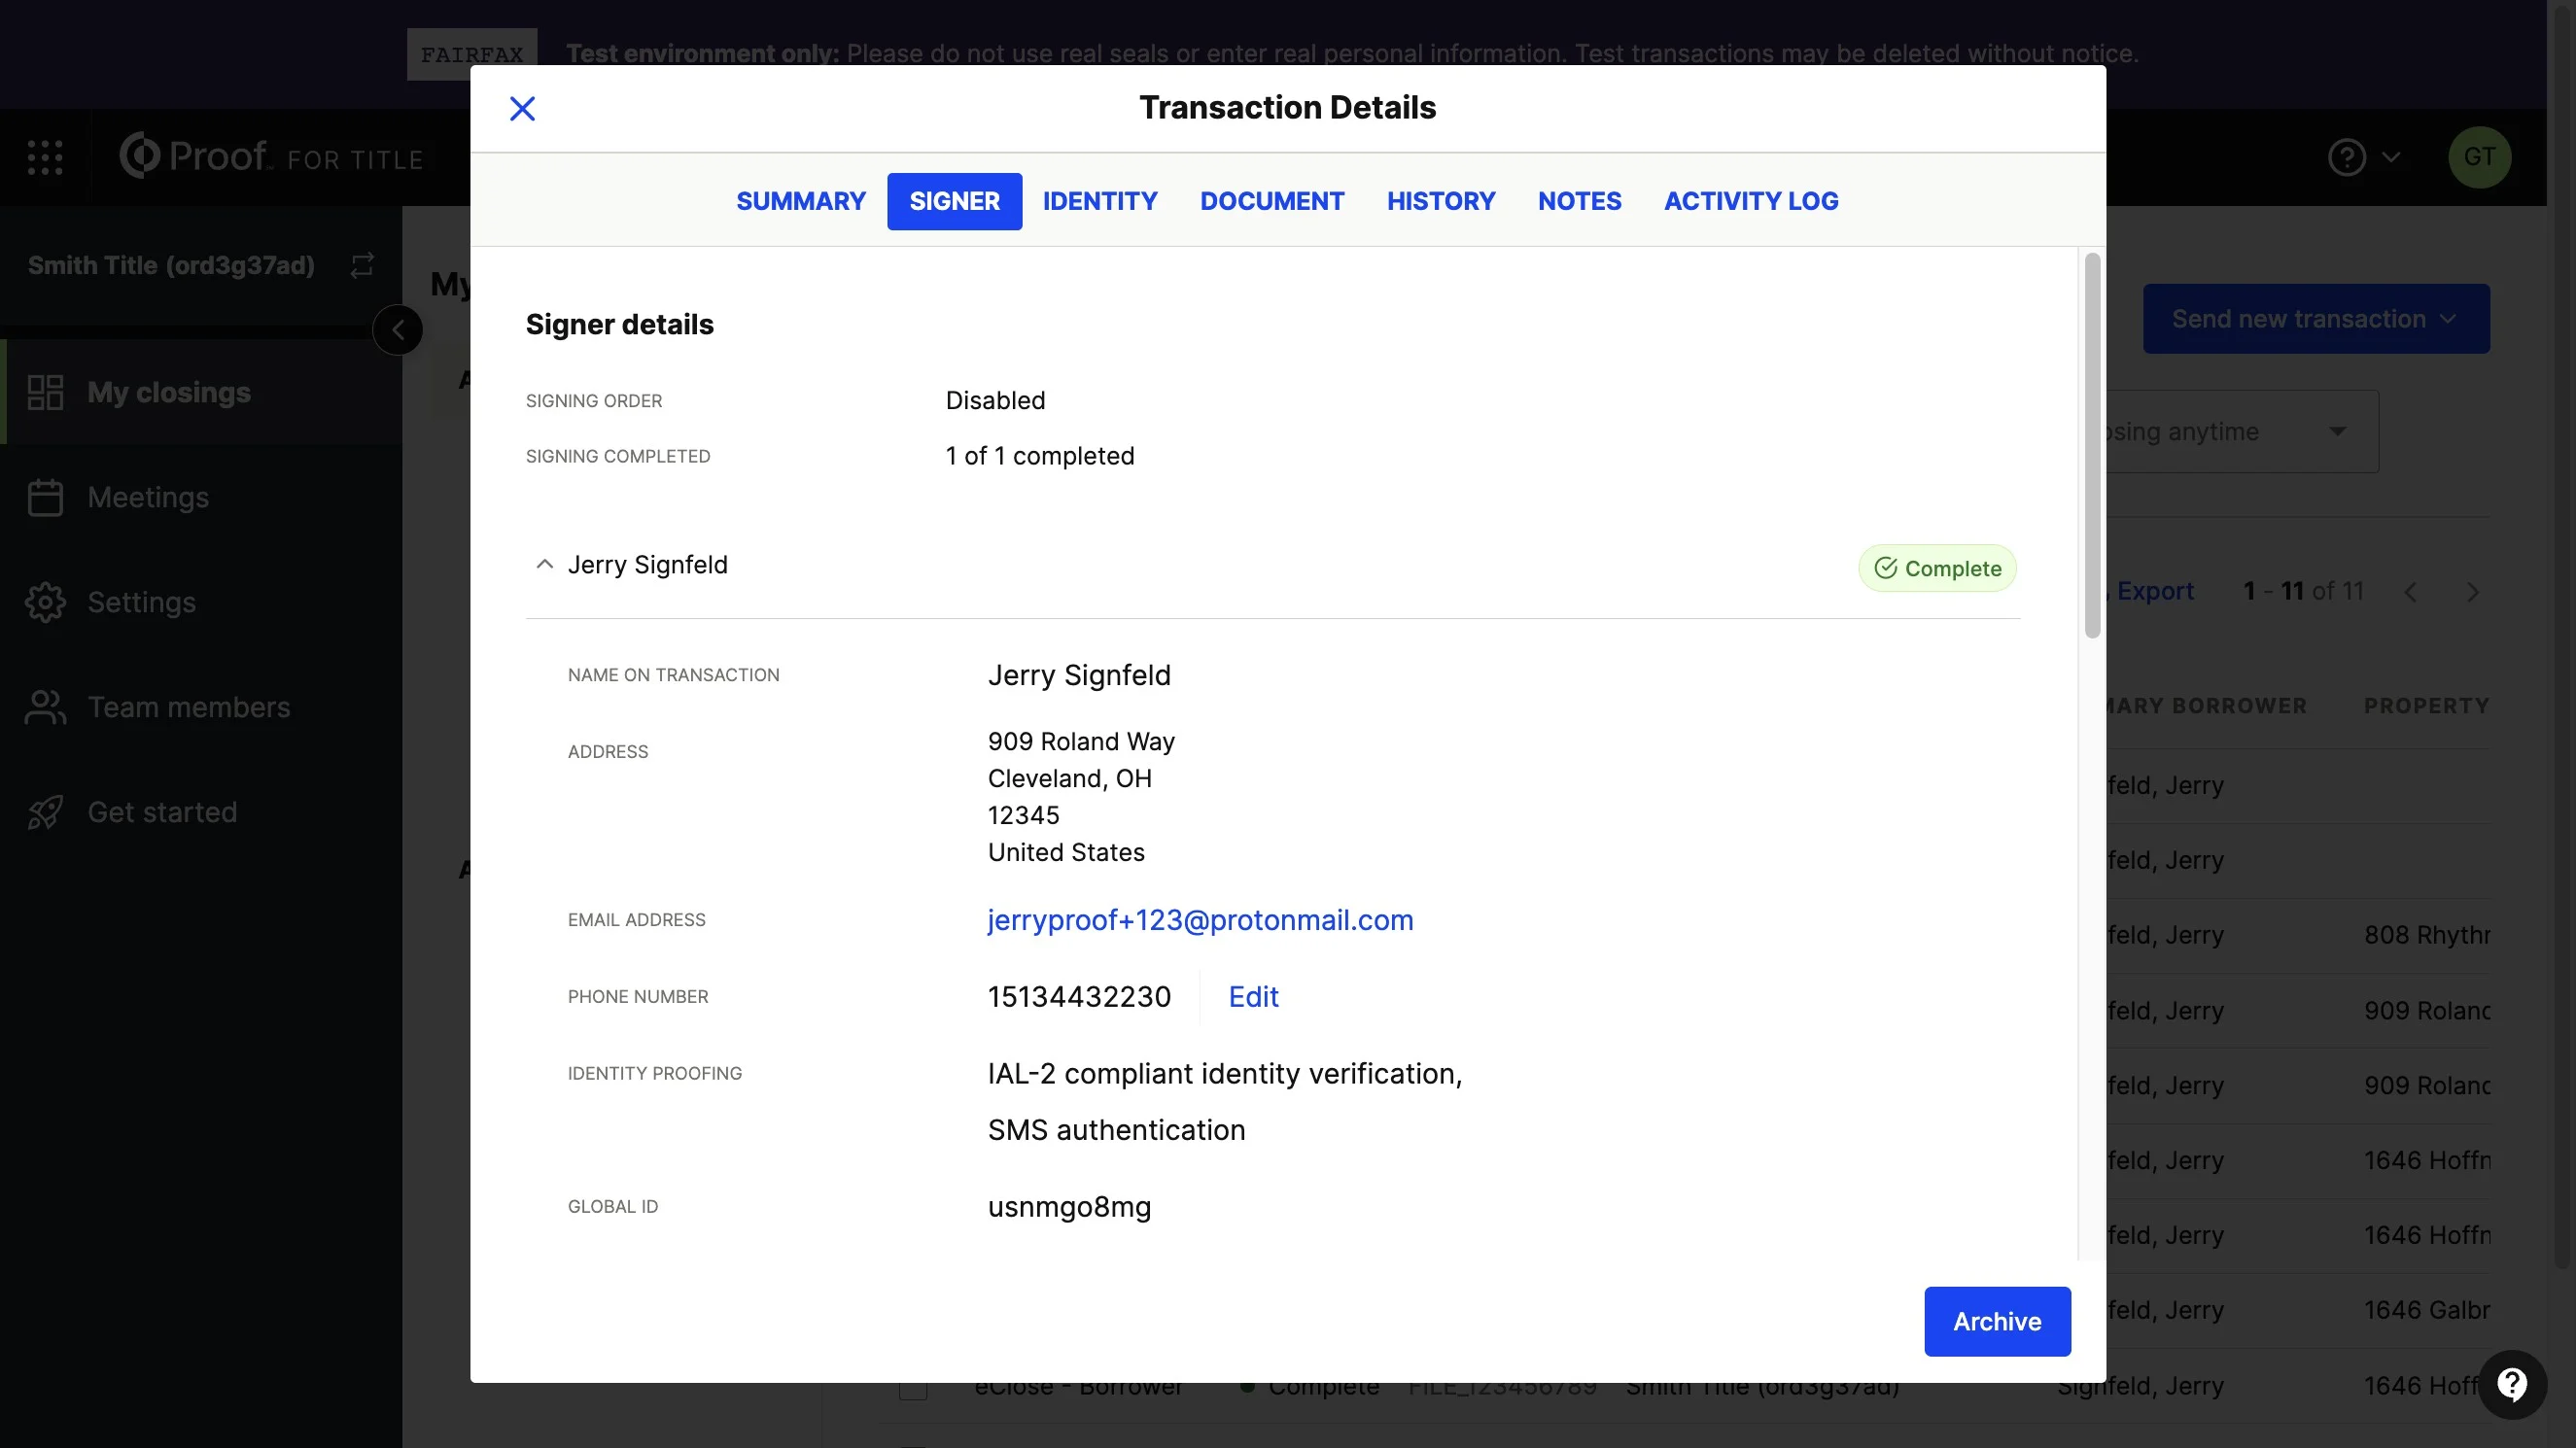2576x1448 pixels.
Task: Go to Meetings in the sidebar
Action: [x=200, y=497]
